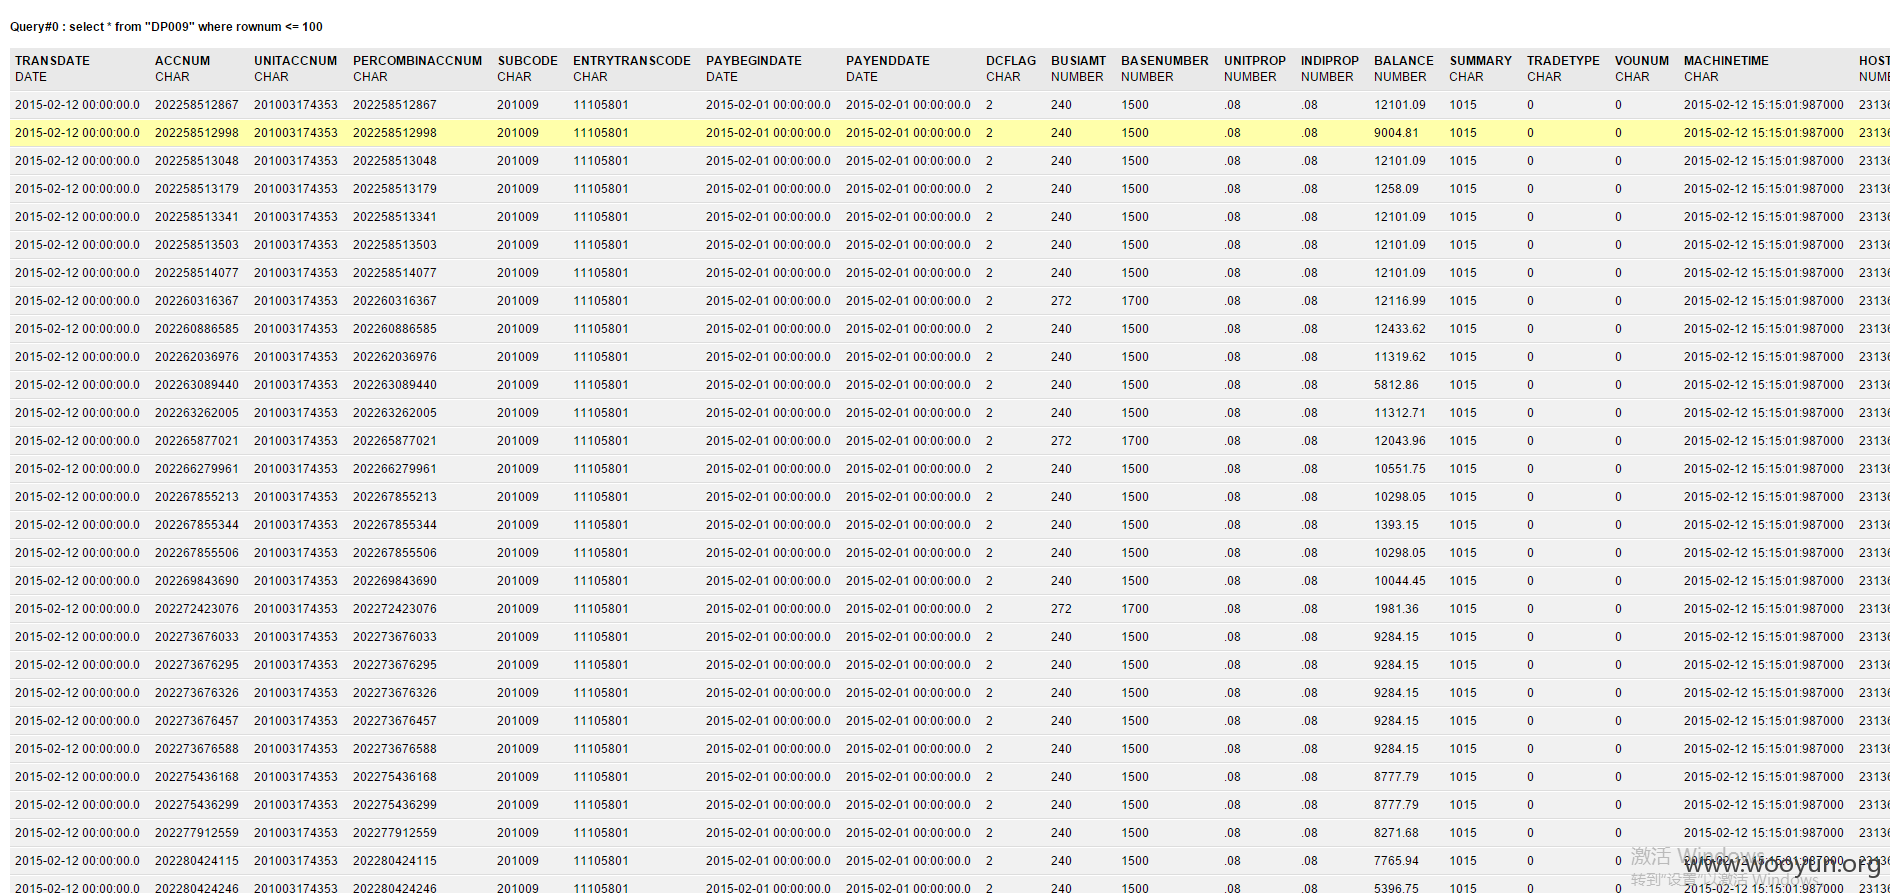This screenshot has height=893, width=1890.
Task: Select the UNITACCNUM column header
Action: point(295,61)
